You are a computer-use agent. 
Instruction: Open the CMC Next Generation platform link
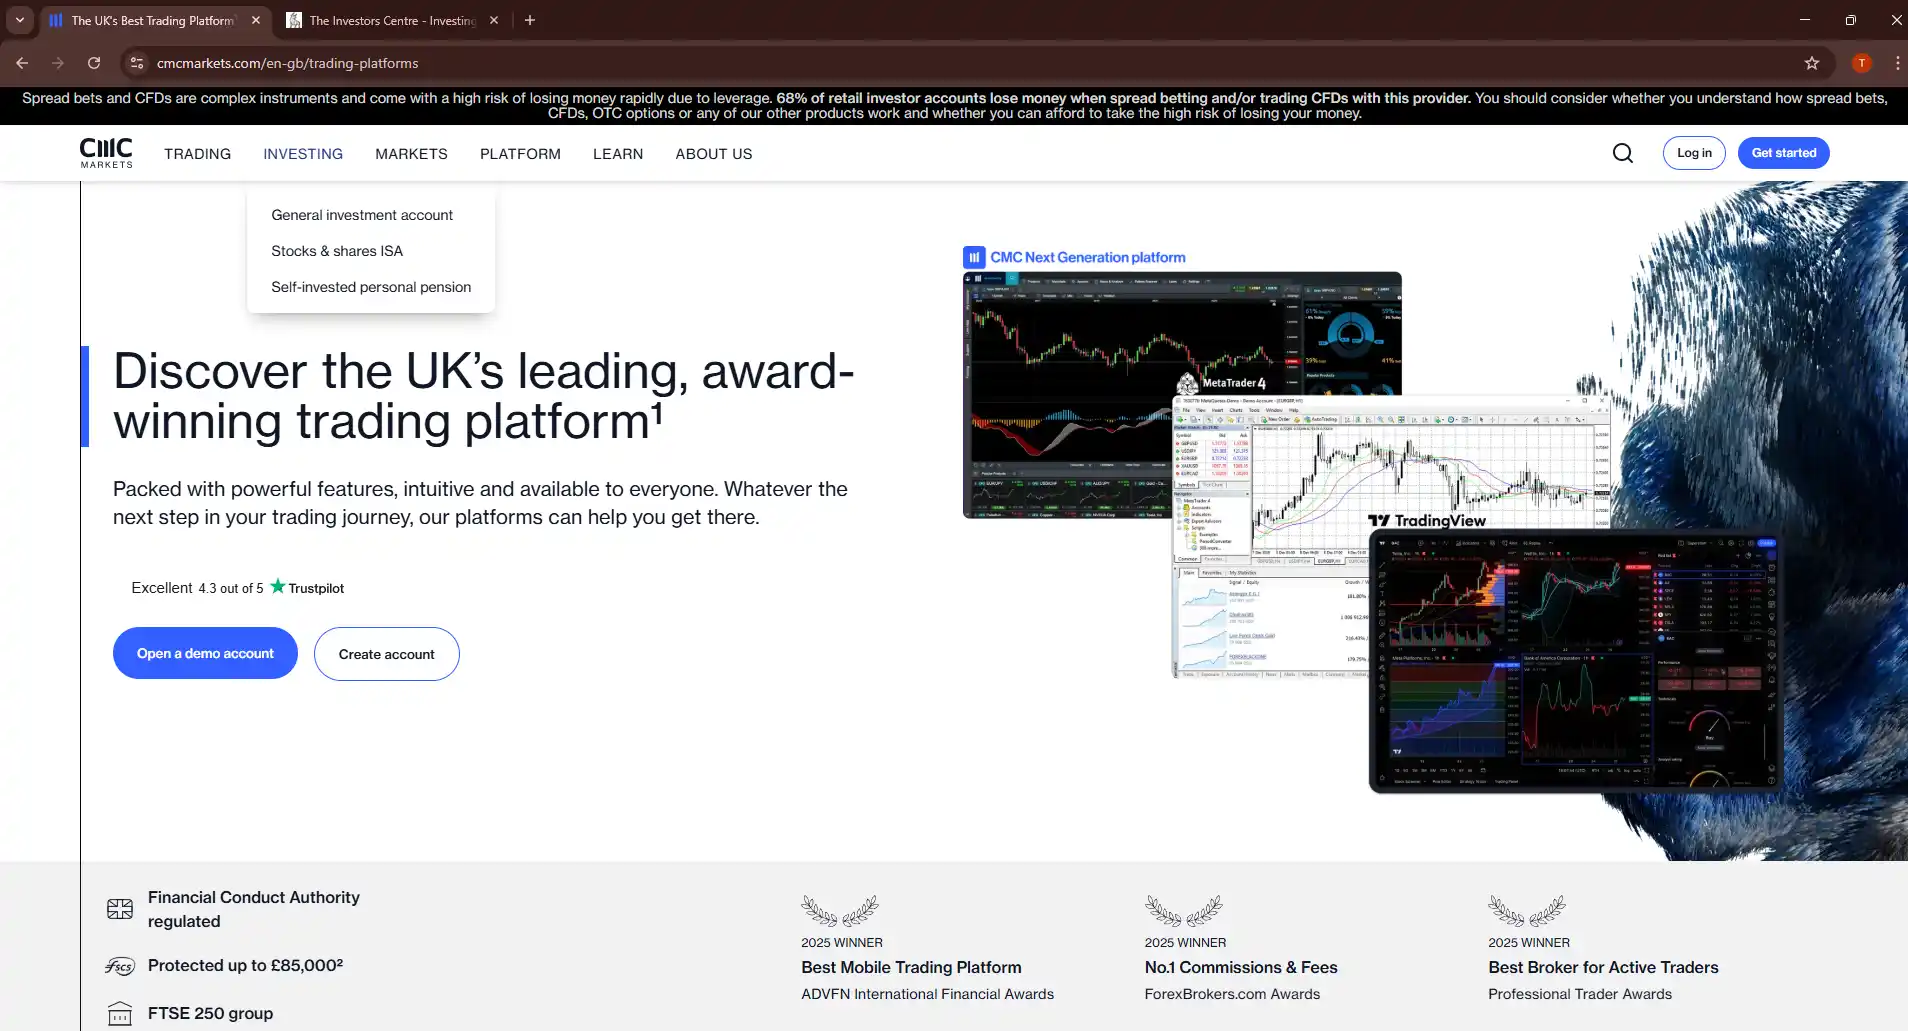[x=1088, y=257]
